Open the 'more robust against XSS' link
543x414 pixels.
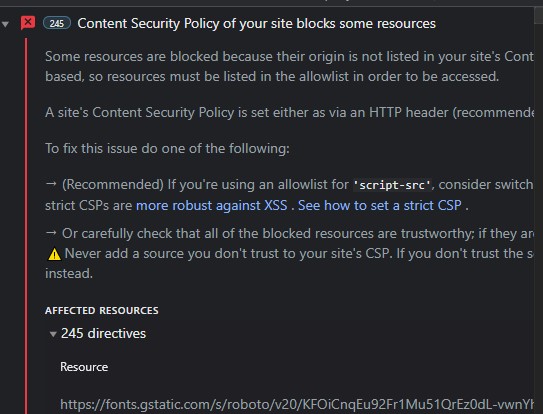click(x=212, y=205)
